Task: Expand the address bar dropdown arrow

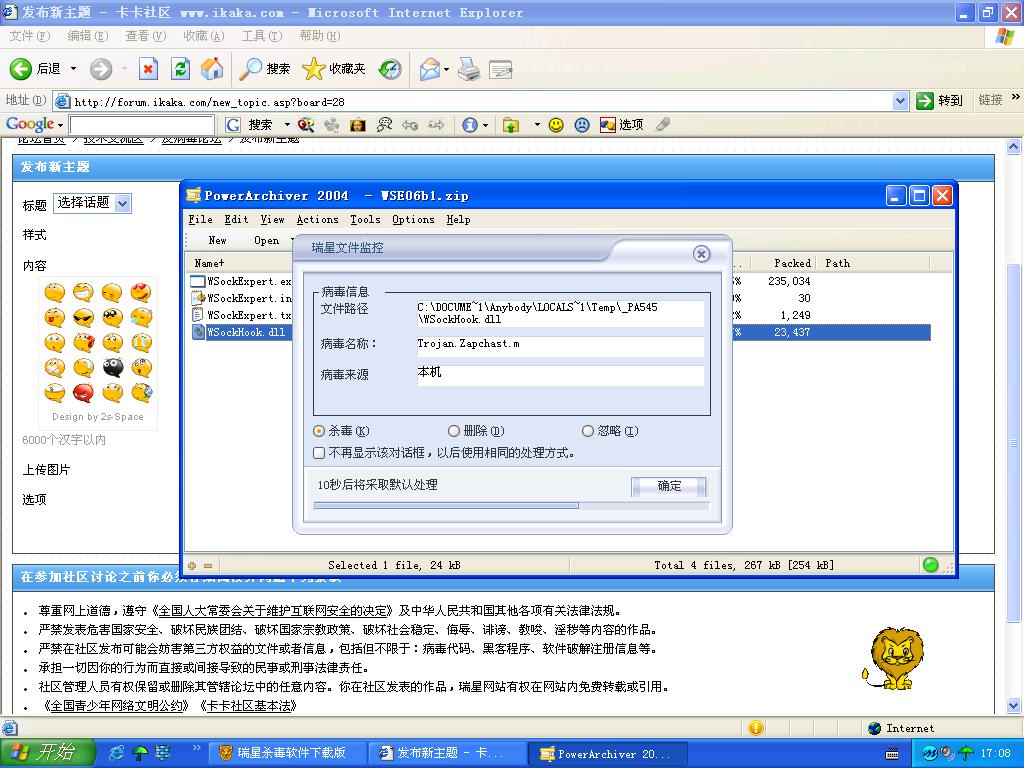Action: point(901,101)
